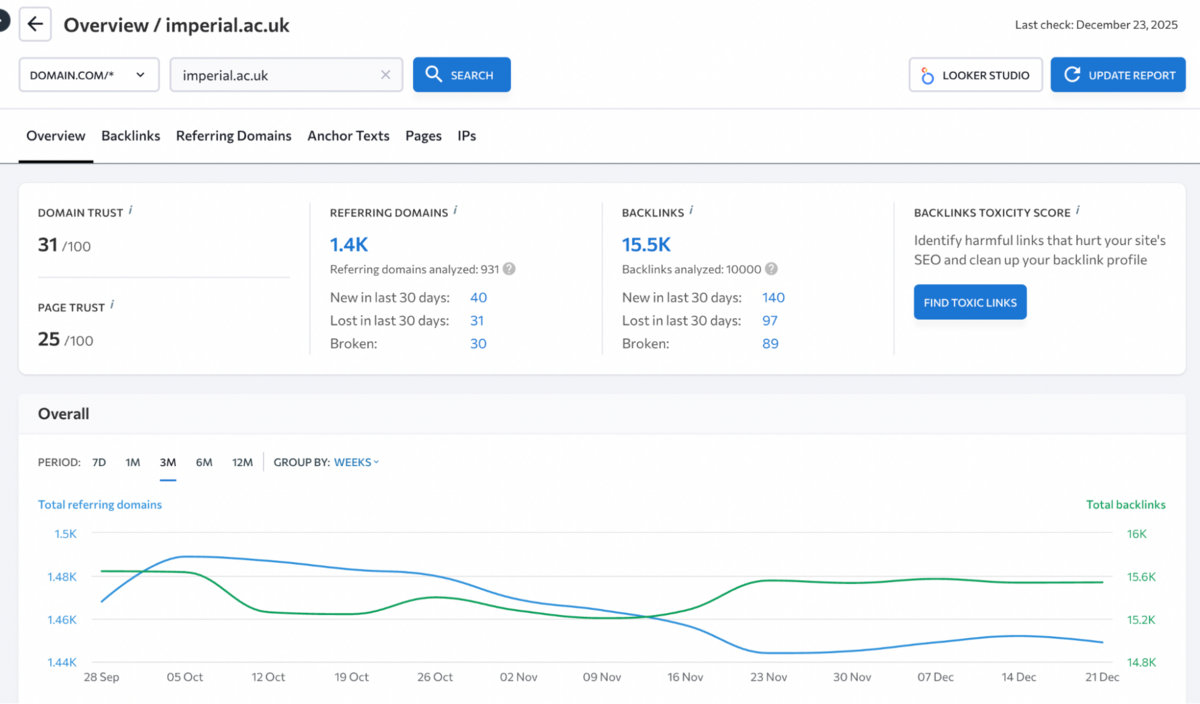Switch to the Backlinks tab
The width and height of the screenshot is (1200, 704).
pos(131,136)
